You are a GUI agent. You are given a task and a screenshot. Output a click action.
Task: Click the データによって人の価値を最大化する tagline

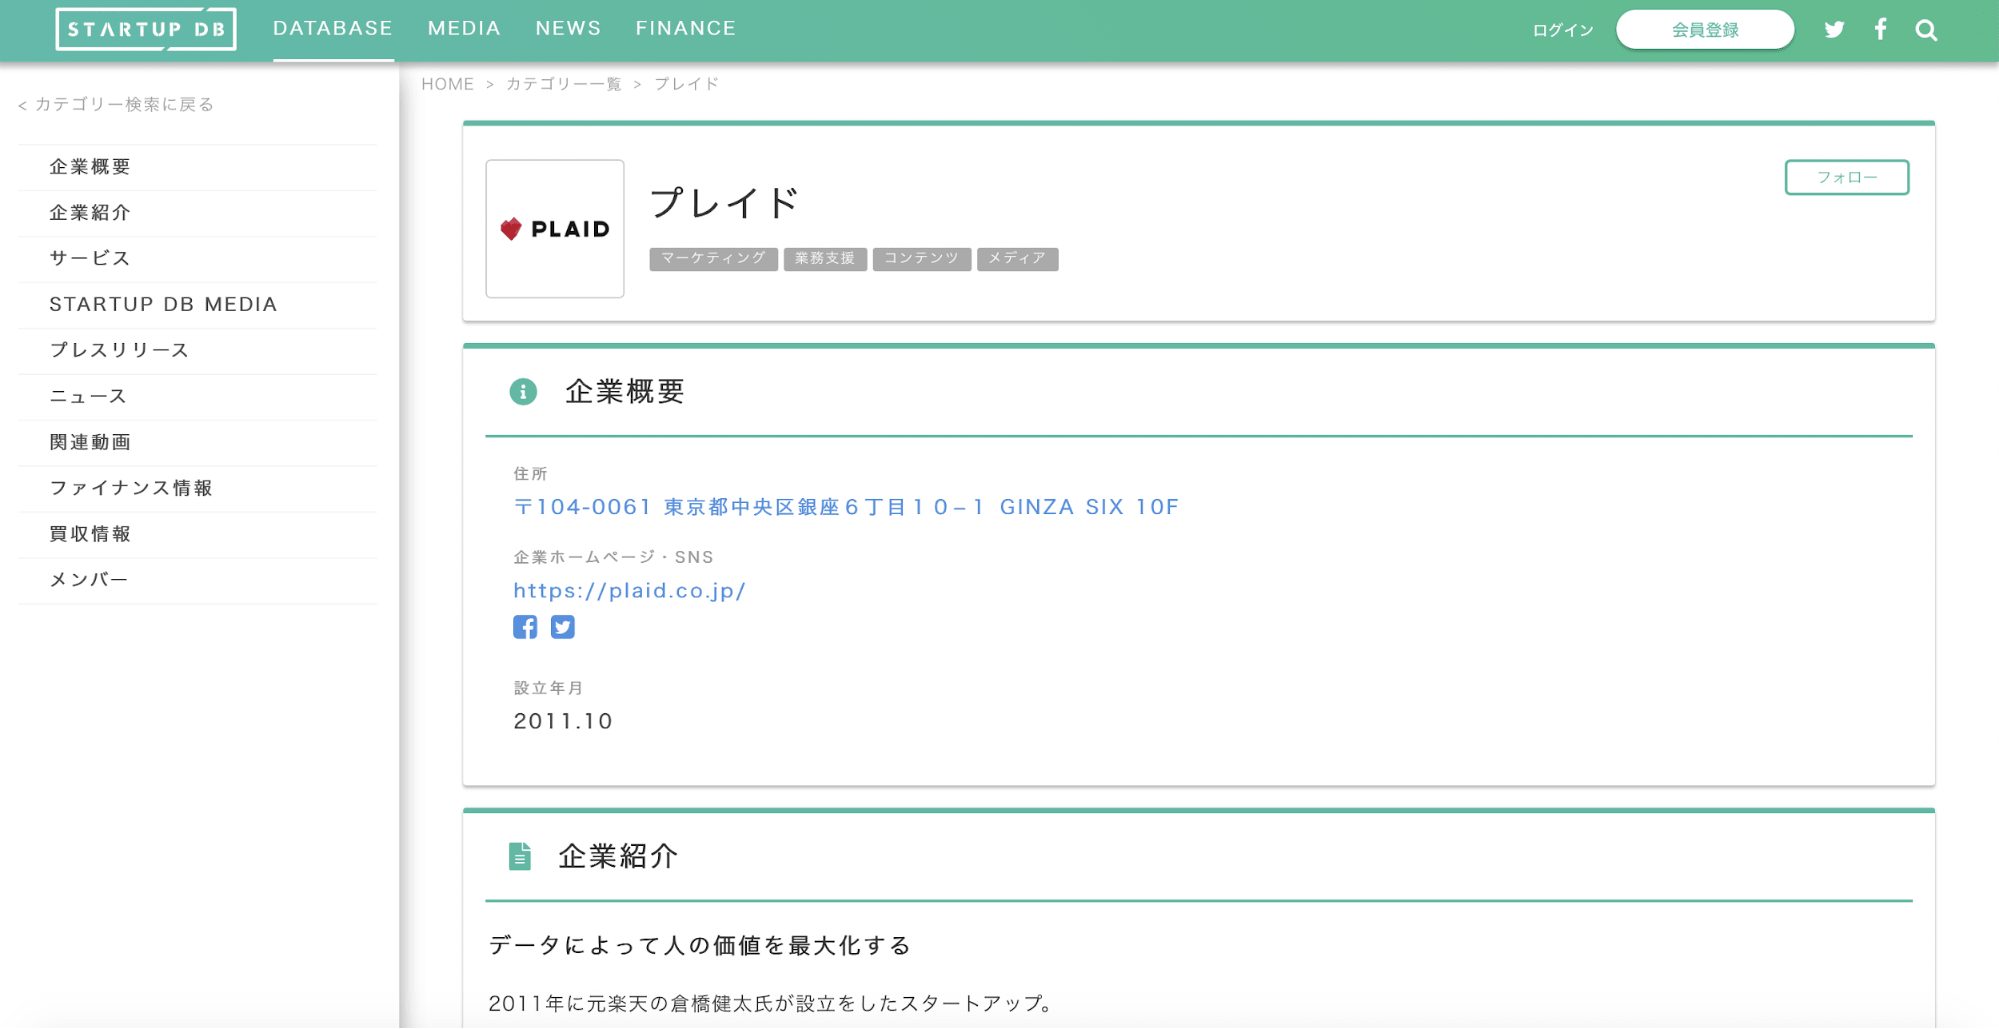coord(700,946)
